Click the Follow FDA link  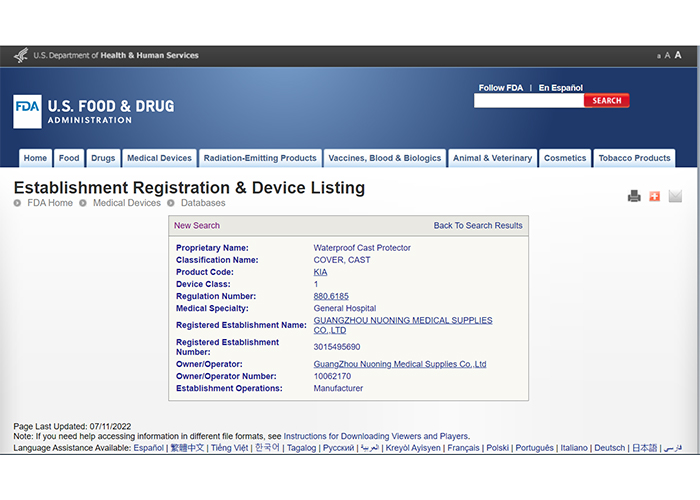point(500,88)
